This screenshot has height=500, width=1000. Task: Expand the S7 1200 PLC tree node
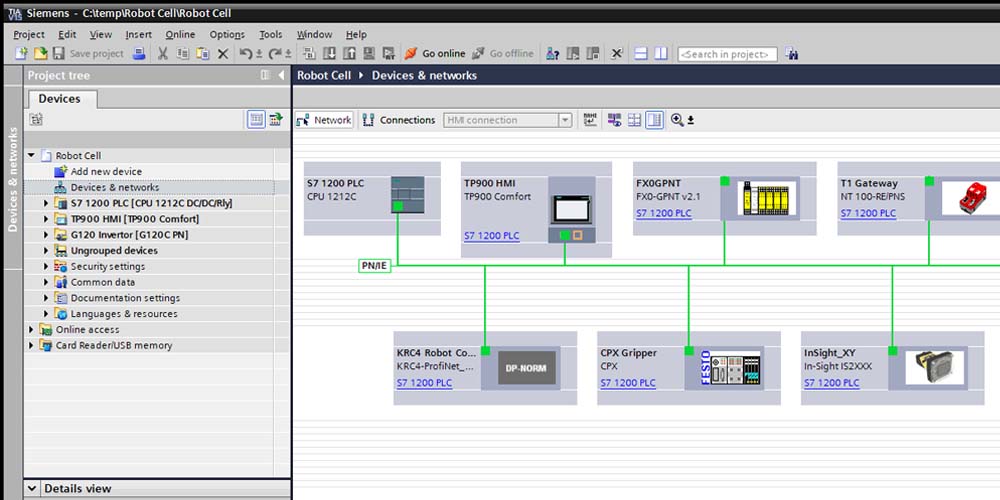click(x=46, y=203)
